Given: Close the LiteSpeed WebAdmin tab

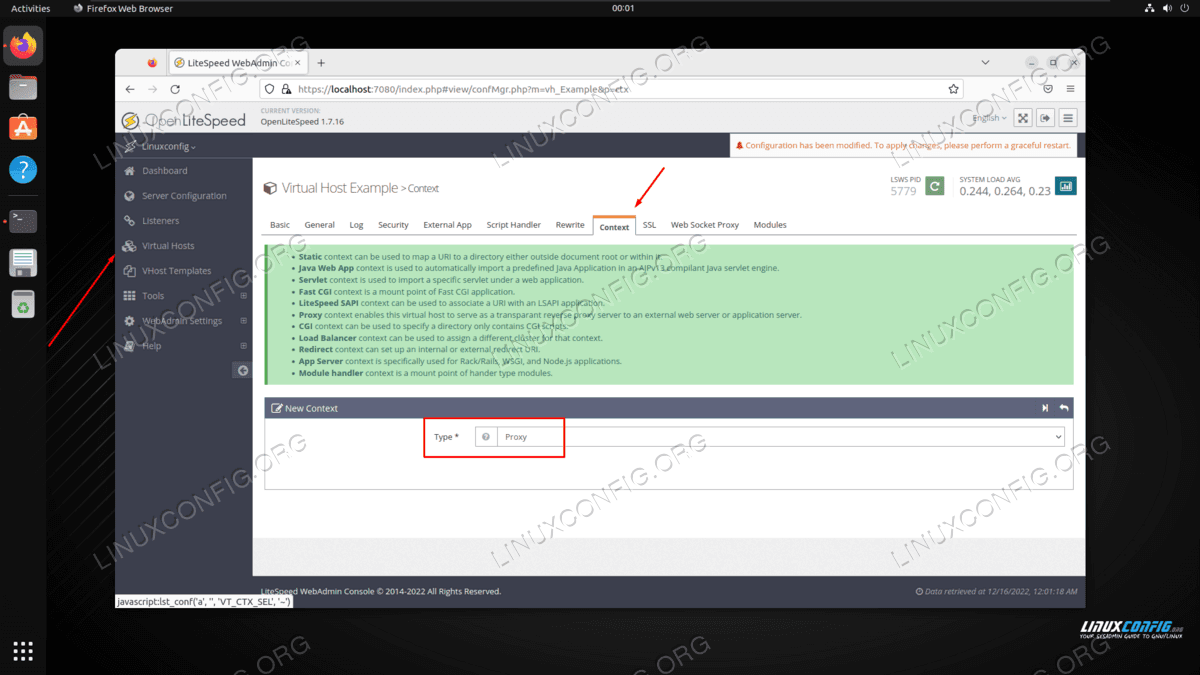Looking at the screenshot, I should point(297,63).
